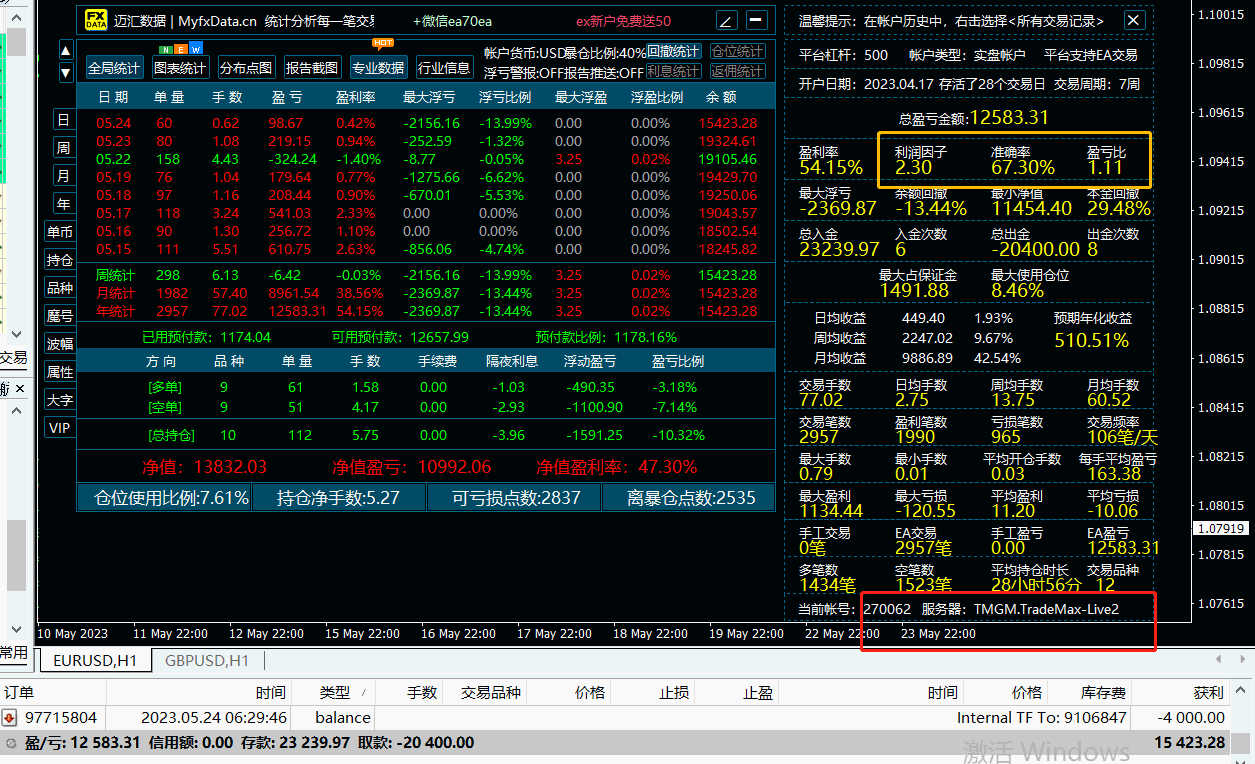Click the balance order row icon
This screenshot has width=1255, height=764.
pos(9,717)
